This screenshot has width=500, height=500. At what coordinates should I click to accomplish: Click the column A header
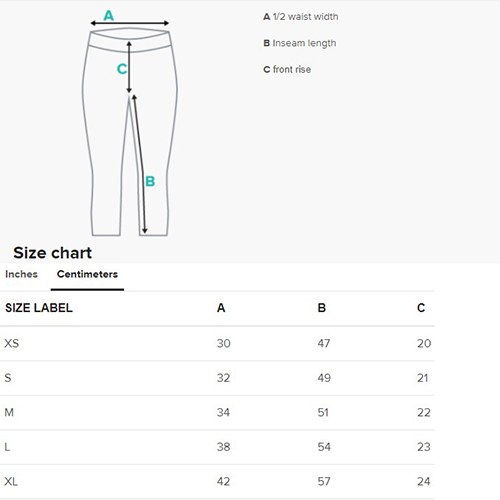coord(221,308)
